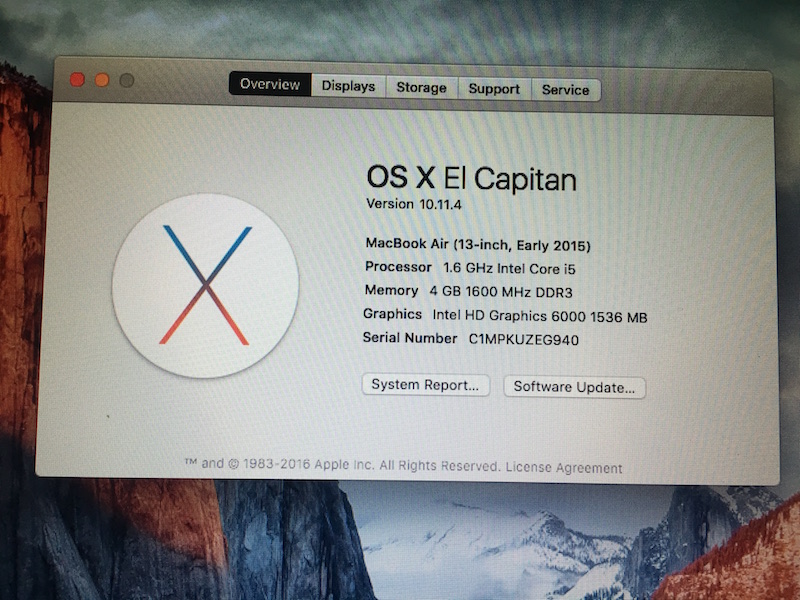Click the Serial Number label

410,338
